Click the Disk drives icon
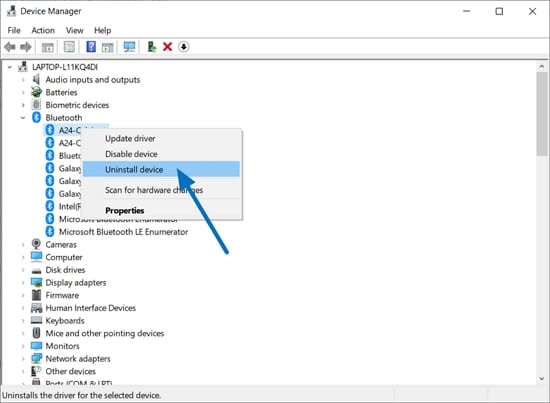550x403 pixels. 36,270
